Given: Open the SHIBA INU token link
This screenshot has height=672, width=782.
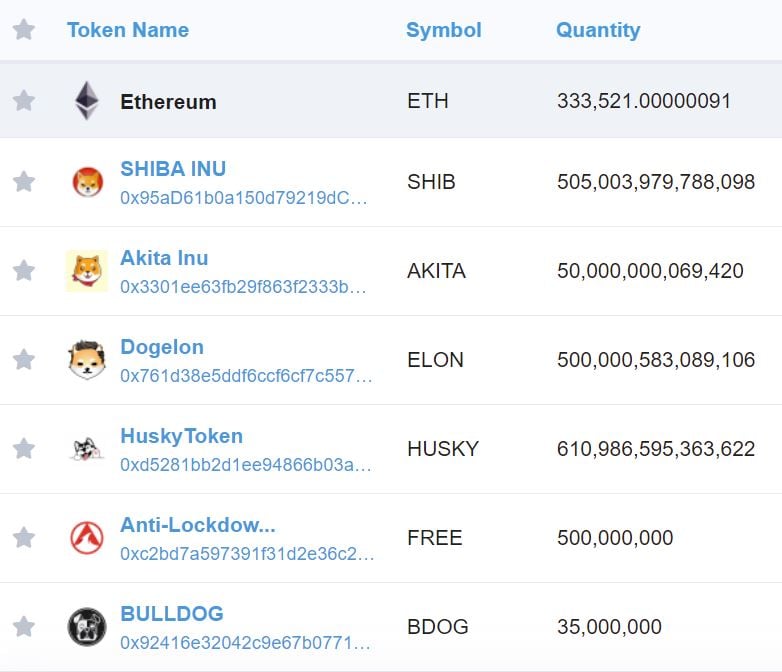Looking at the screenshot, I should 173,169.
